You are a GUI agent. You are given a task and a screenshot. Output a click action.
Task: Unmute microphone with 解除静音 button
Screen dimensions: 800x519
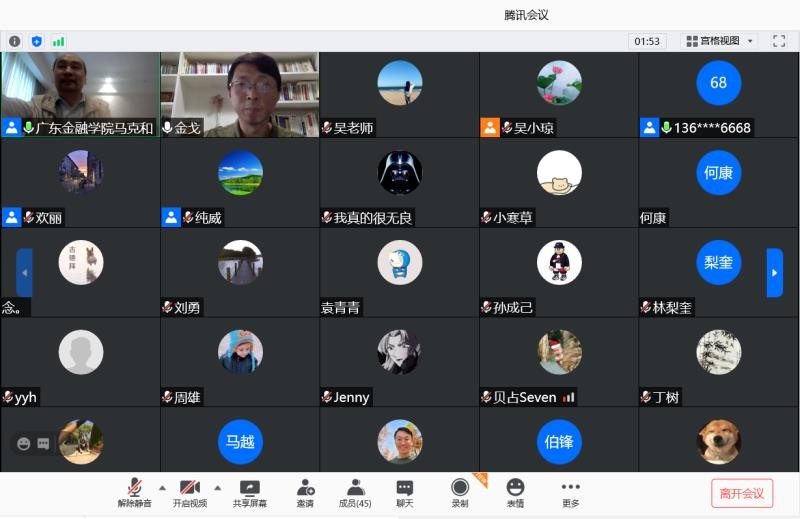point(134,491)
